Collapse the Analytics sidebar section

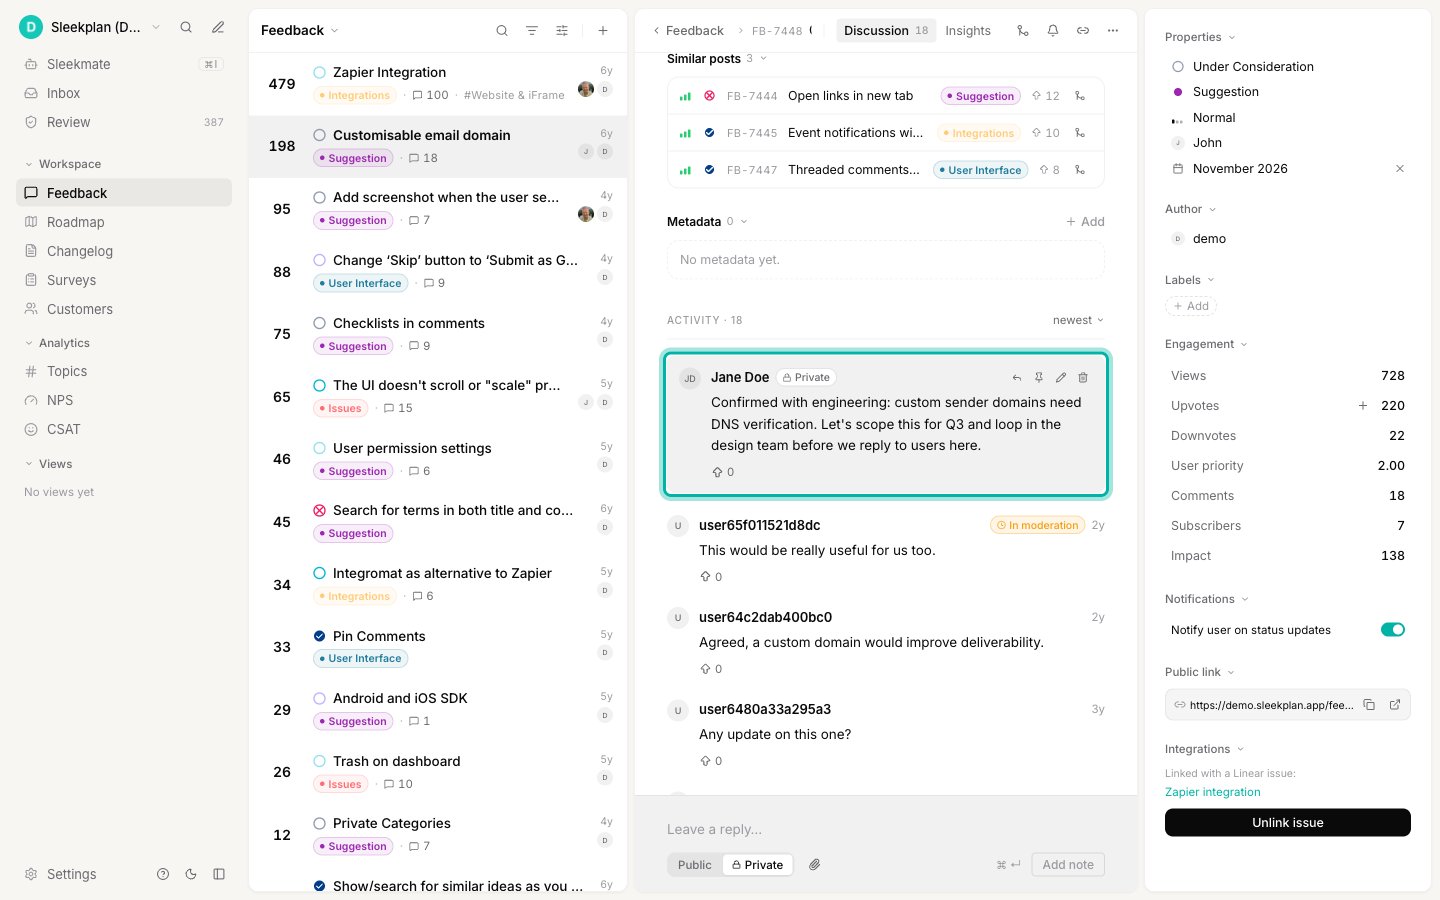click(57, 343)
